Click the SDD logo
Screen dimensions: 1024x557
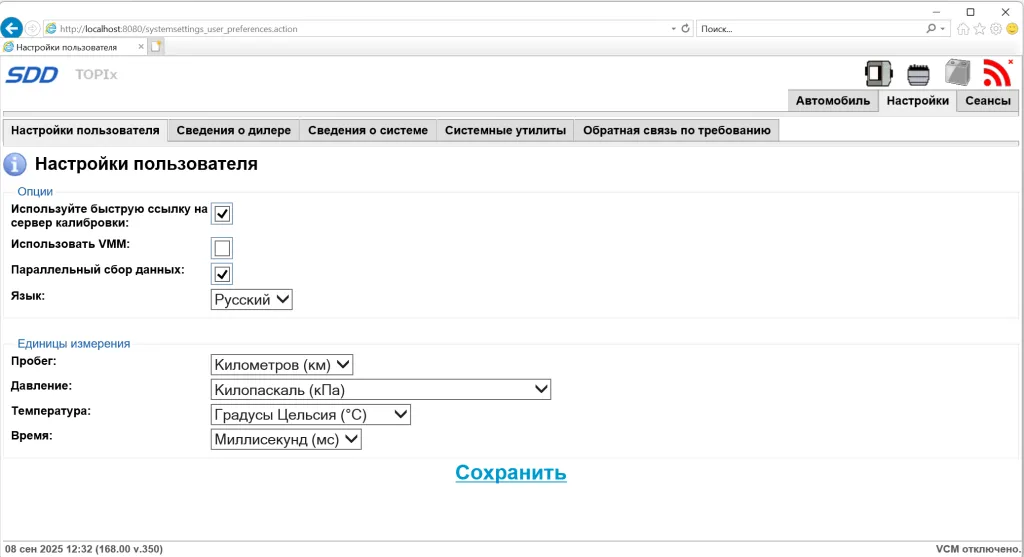32,75
